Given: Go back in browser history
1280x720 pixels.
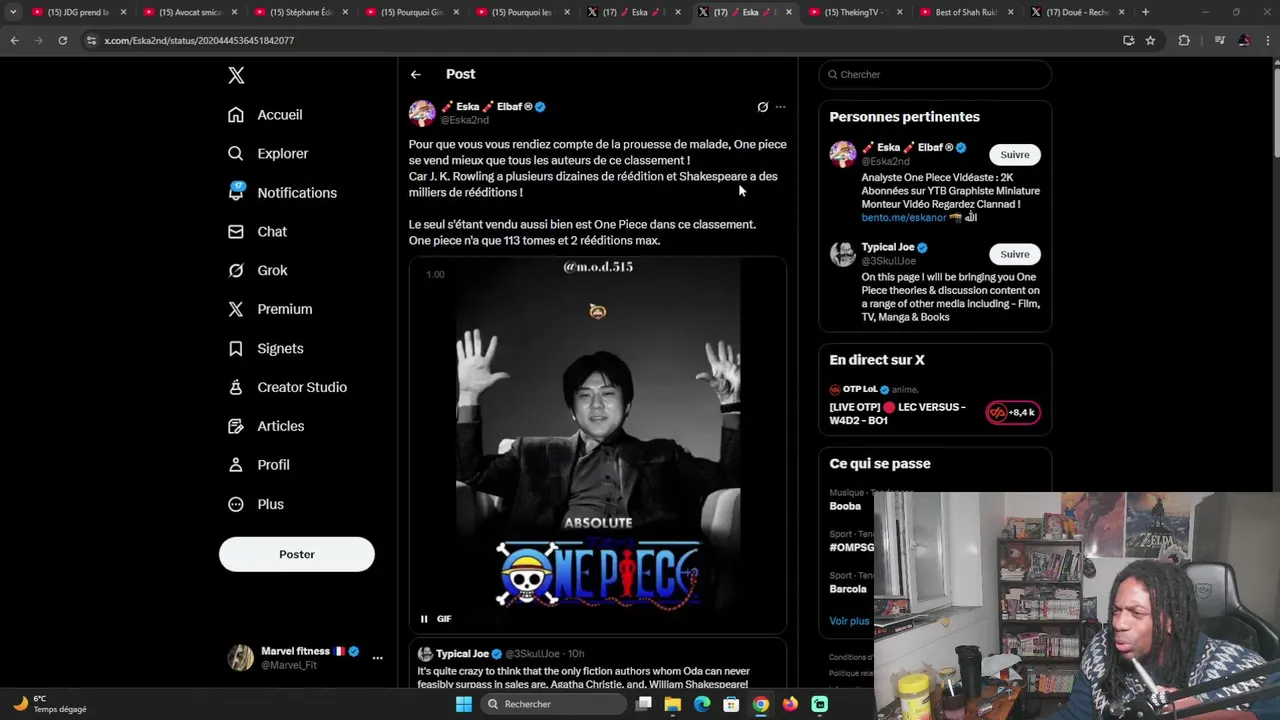Looking at the screenshot, I should coord(14,40).
